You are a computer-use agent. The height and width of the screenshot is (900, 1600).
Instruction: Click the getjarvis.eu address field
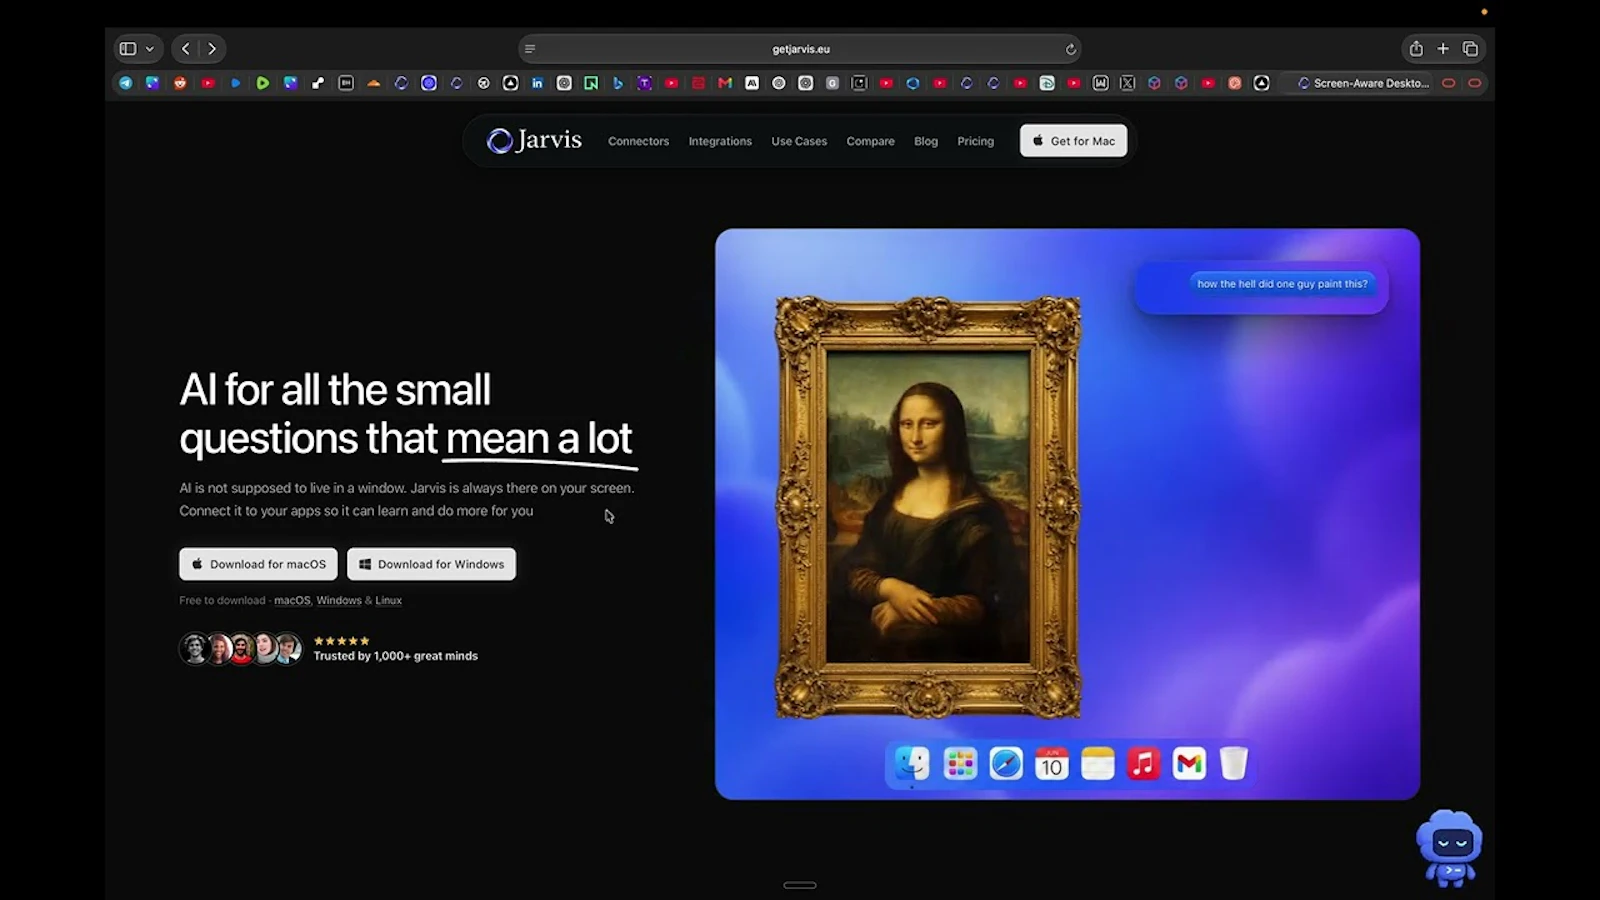tap(800, 49)
